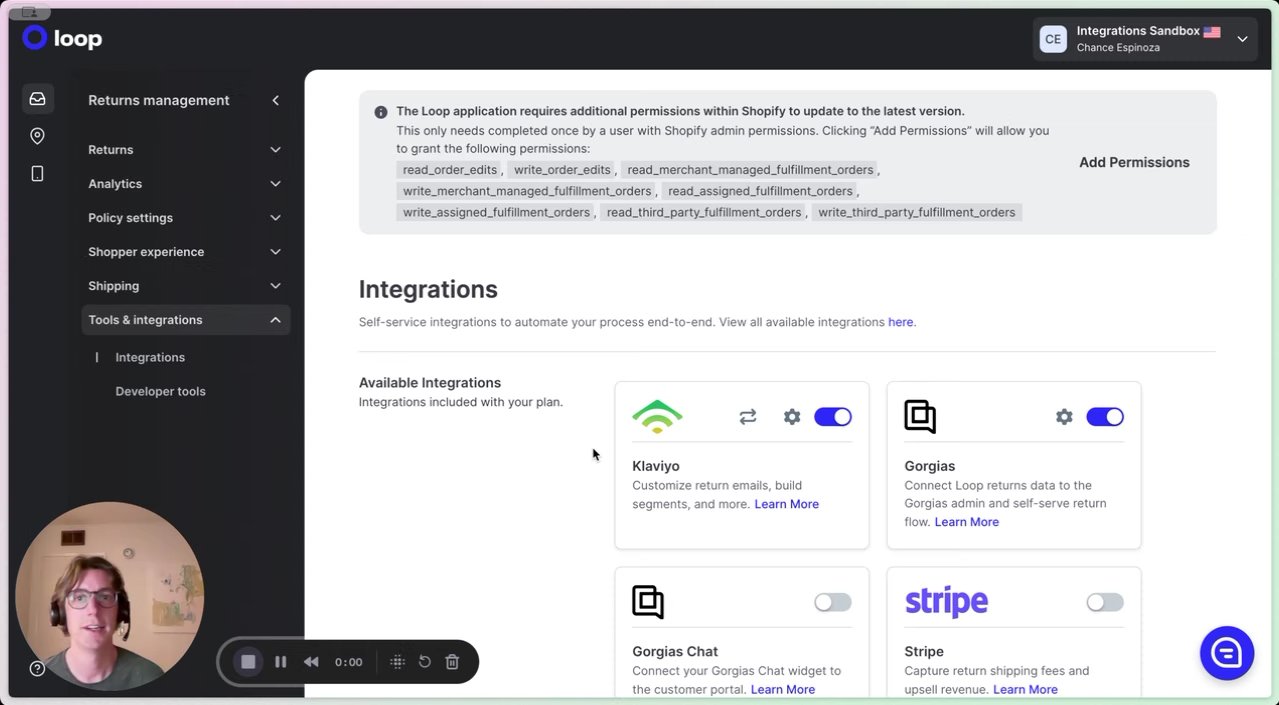
Task: Collapse the Tools & integrations section
Action: 185,320
